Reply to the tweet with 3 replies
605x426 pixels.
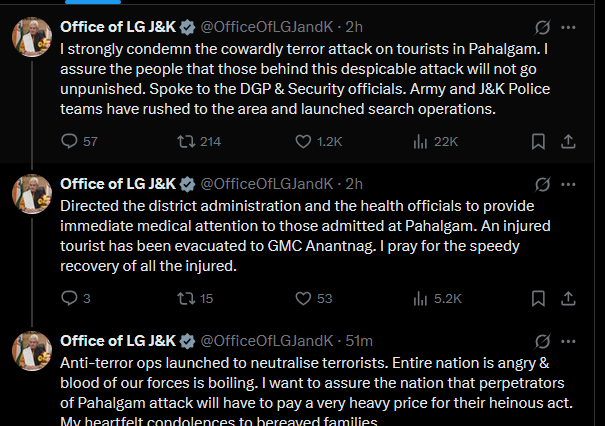[x=69, y=298]
